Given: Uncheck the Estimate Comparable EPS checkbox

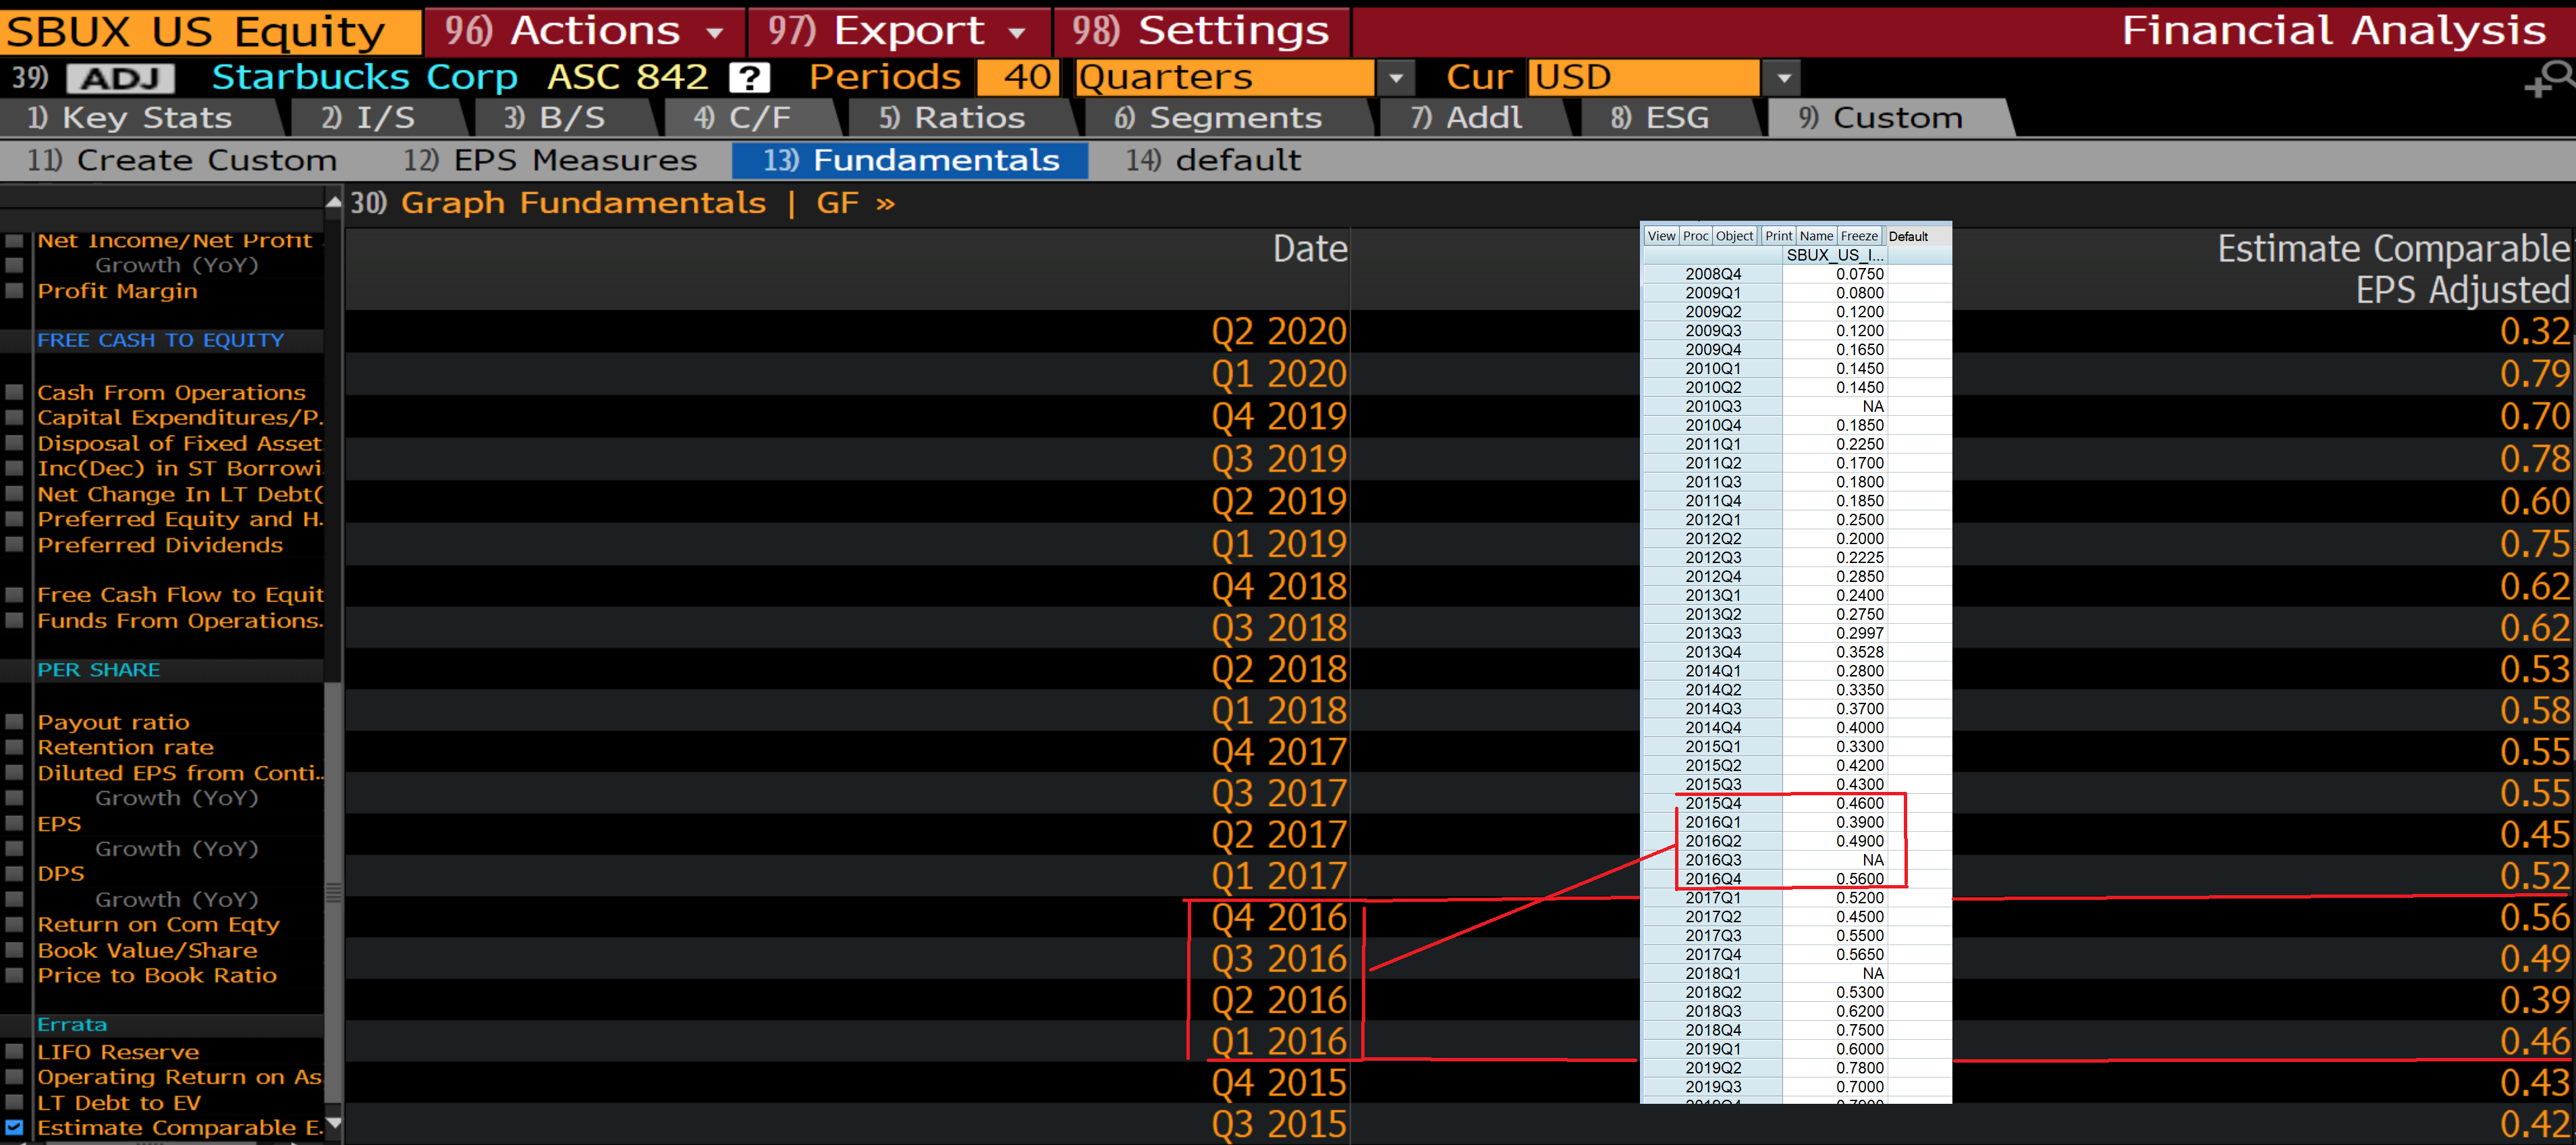Looking at the screenshot, I should tap(14, 1127).
